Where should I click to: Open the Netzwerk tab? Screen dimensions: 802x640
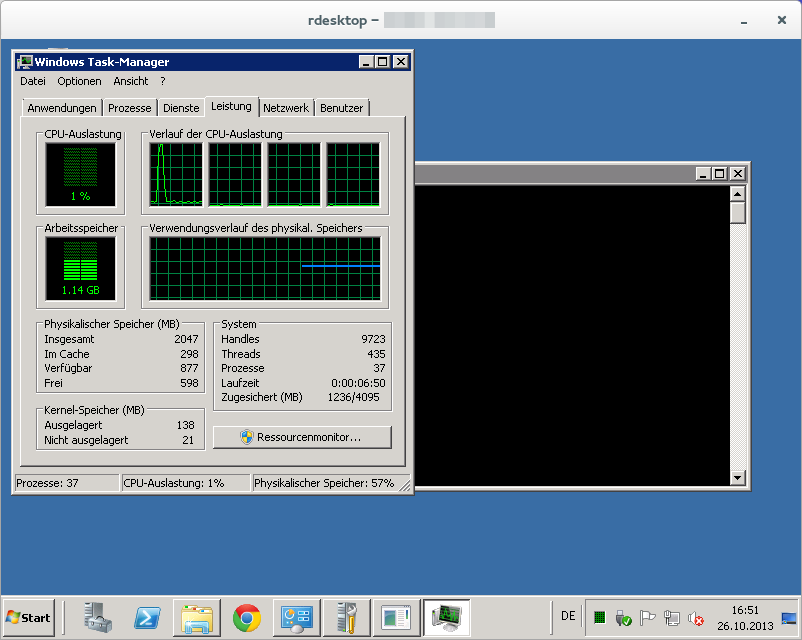[286, 108]
